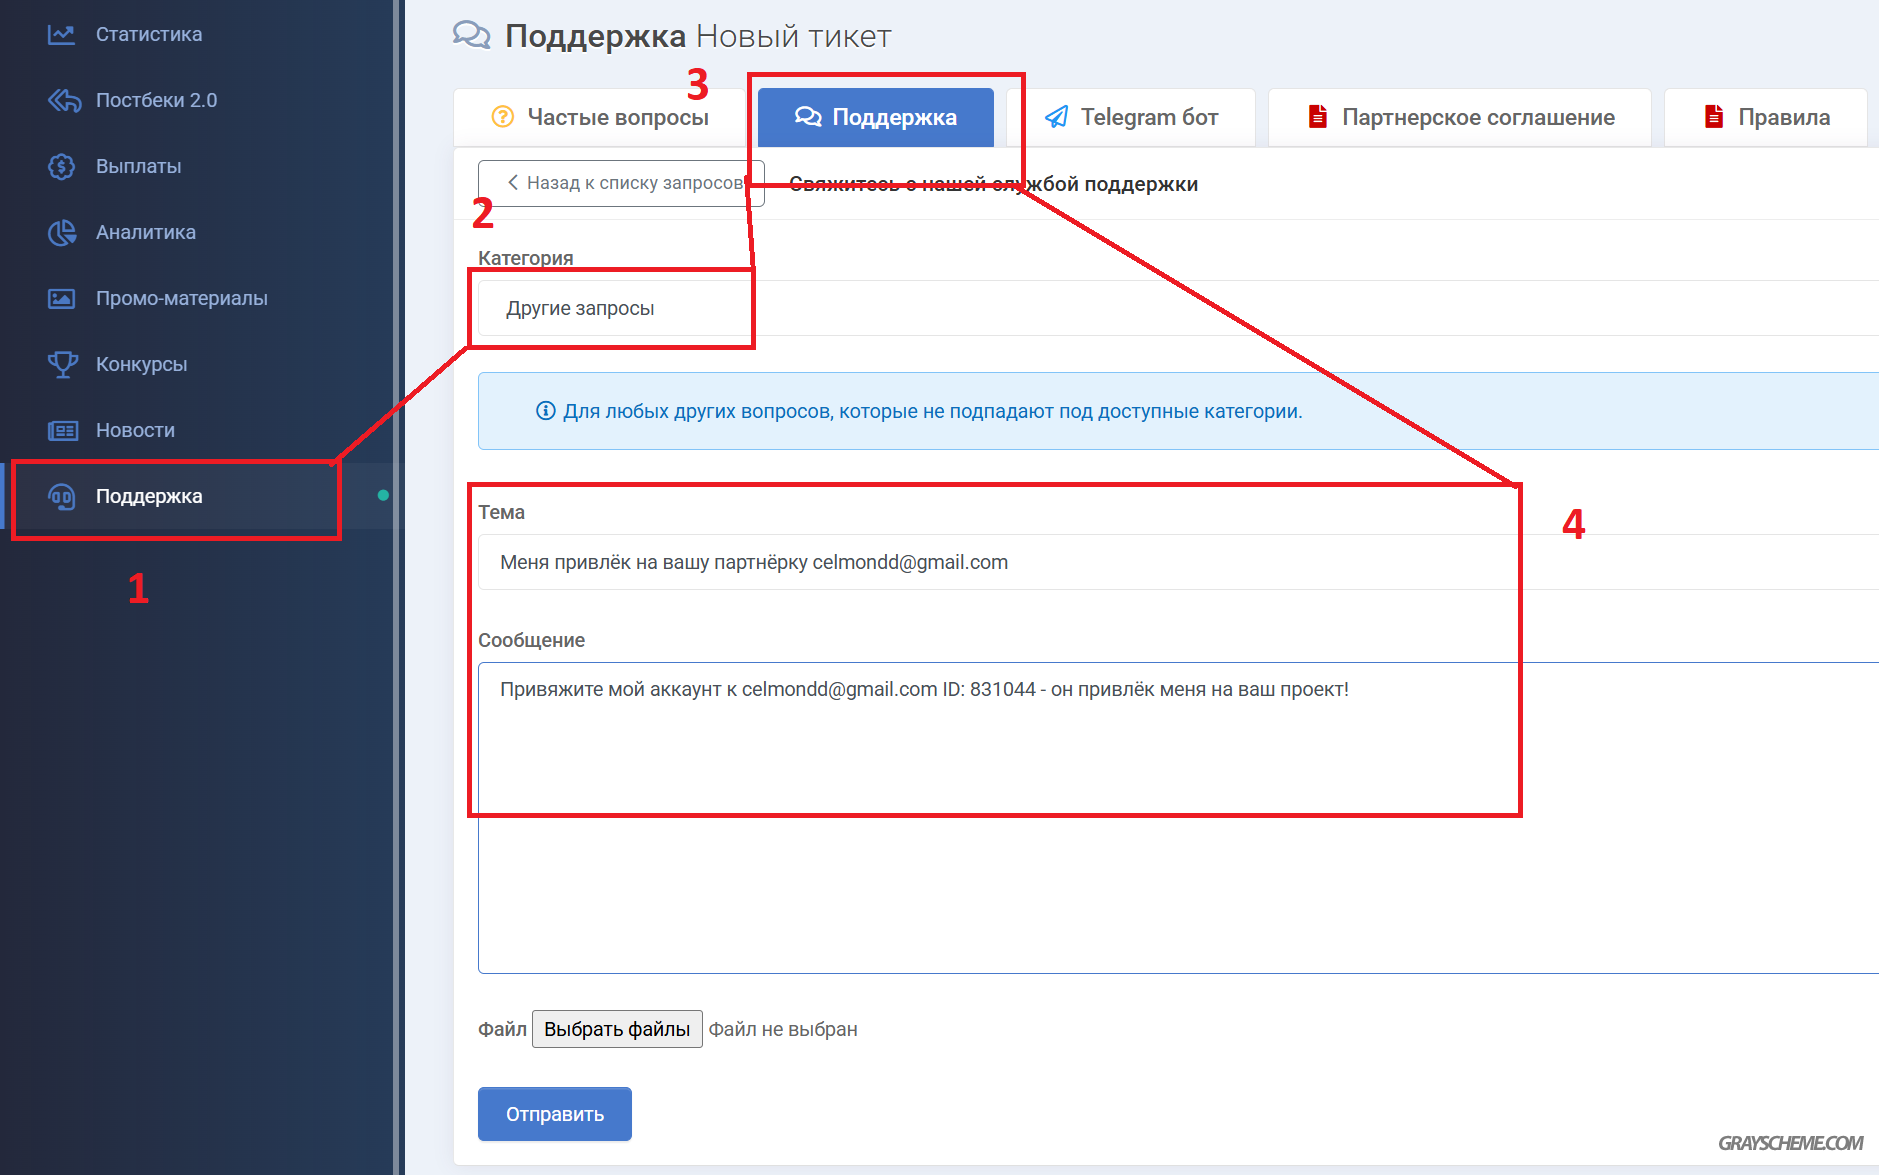Open the Партнерское соглашение tab
The width and height of the screenshot is (1879, 1175).
(1460, 118)
